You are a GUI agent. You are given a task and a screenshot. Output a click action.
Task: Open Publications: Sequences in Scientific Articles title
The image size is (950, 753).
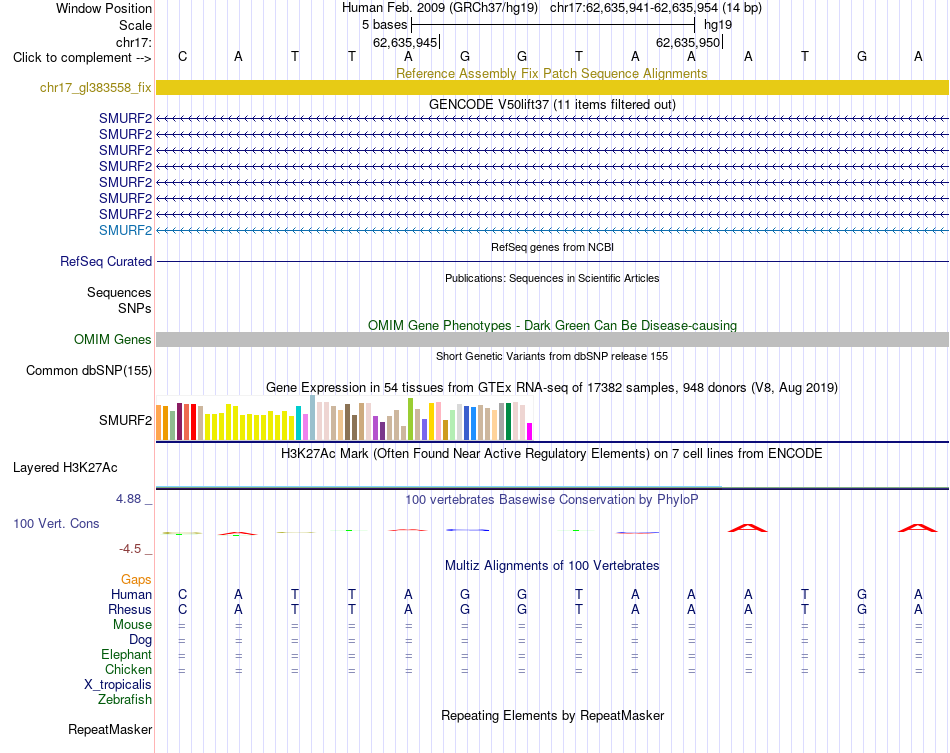pyautogui.click(x=552, y=278)
